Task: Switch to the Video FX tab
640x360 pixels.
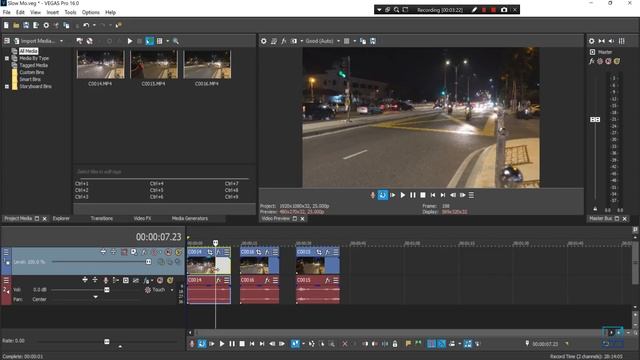Action: point(142,218)
